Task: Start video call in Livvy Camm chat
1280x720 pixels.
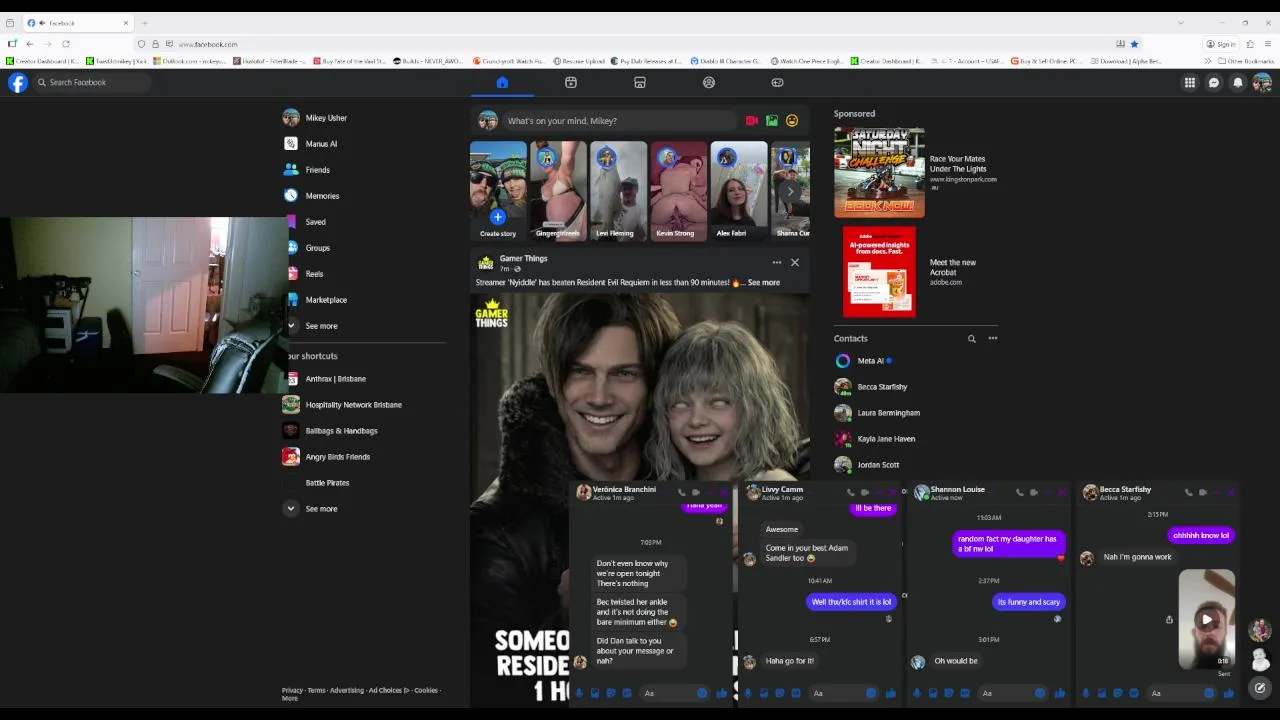Action: point(865,492)
